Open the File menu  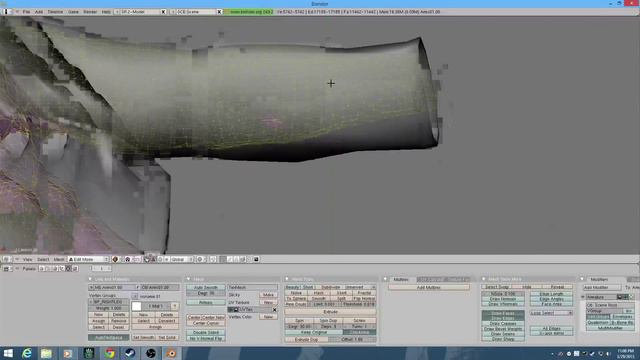tap(26, 12)
